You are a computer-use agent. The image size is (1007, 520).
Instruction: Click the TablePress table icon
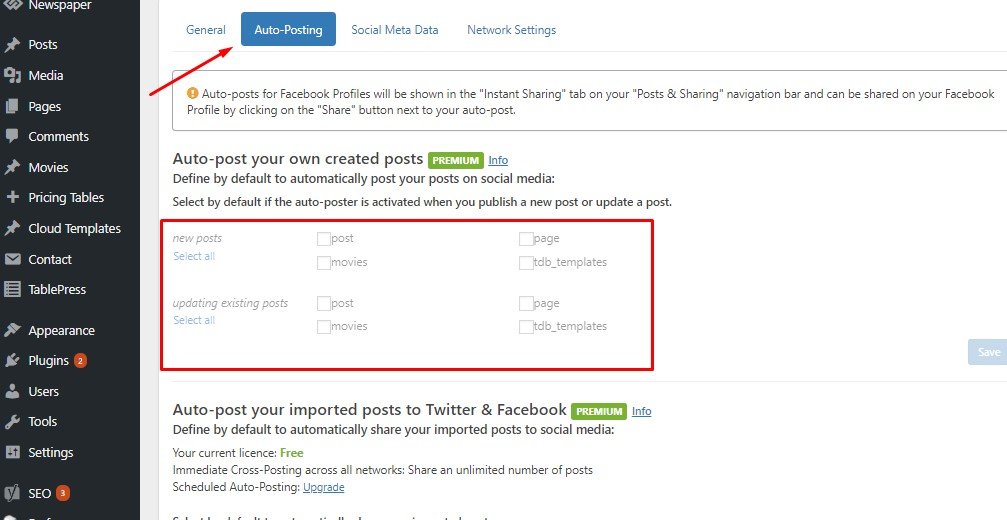[x=12, y=289]
